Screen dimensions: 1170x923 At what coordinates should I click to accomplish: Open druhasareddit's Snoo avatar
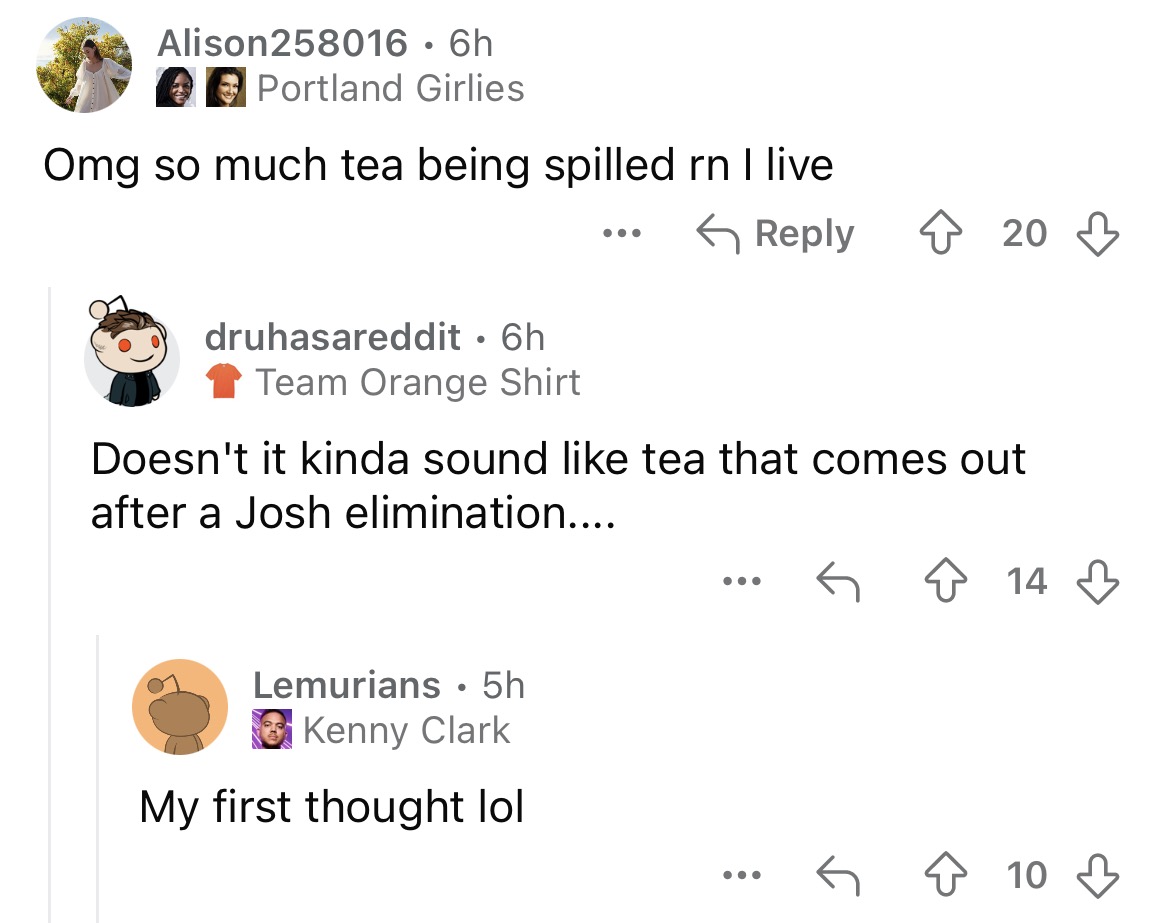pyautogui.click(x=132, y=352)
